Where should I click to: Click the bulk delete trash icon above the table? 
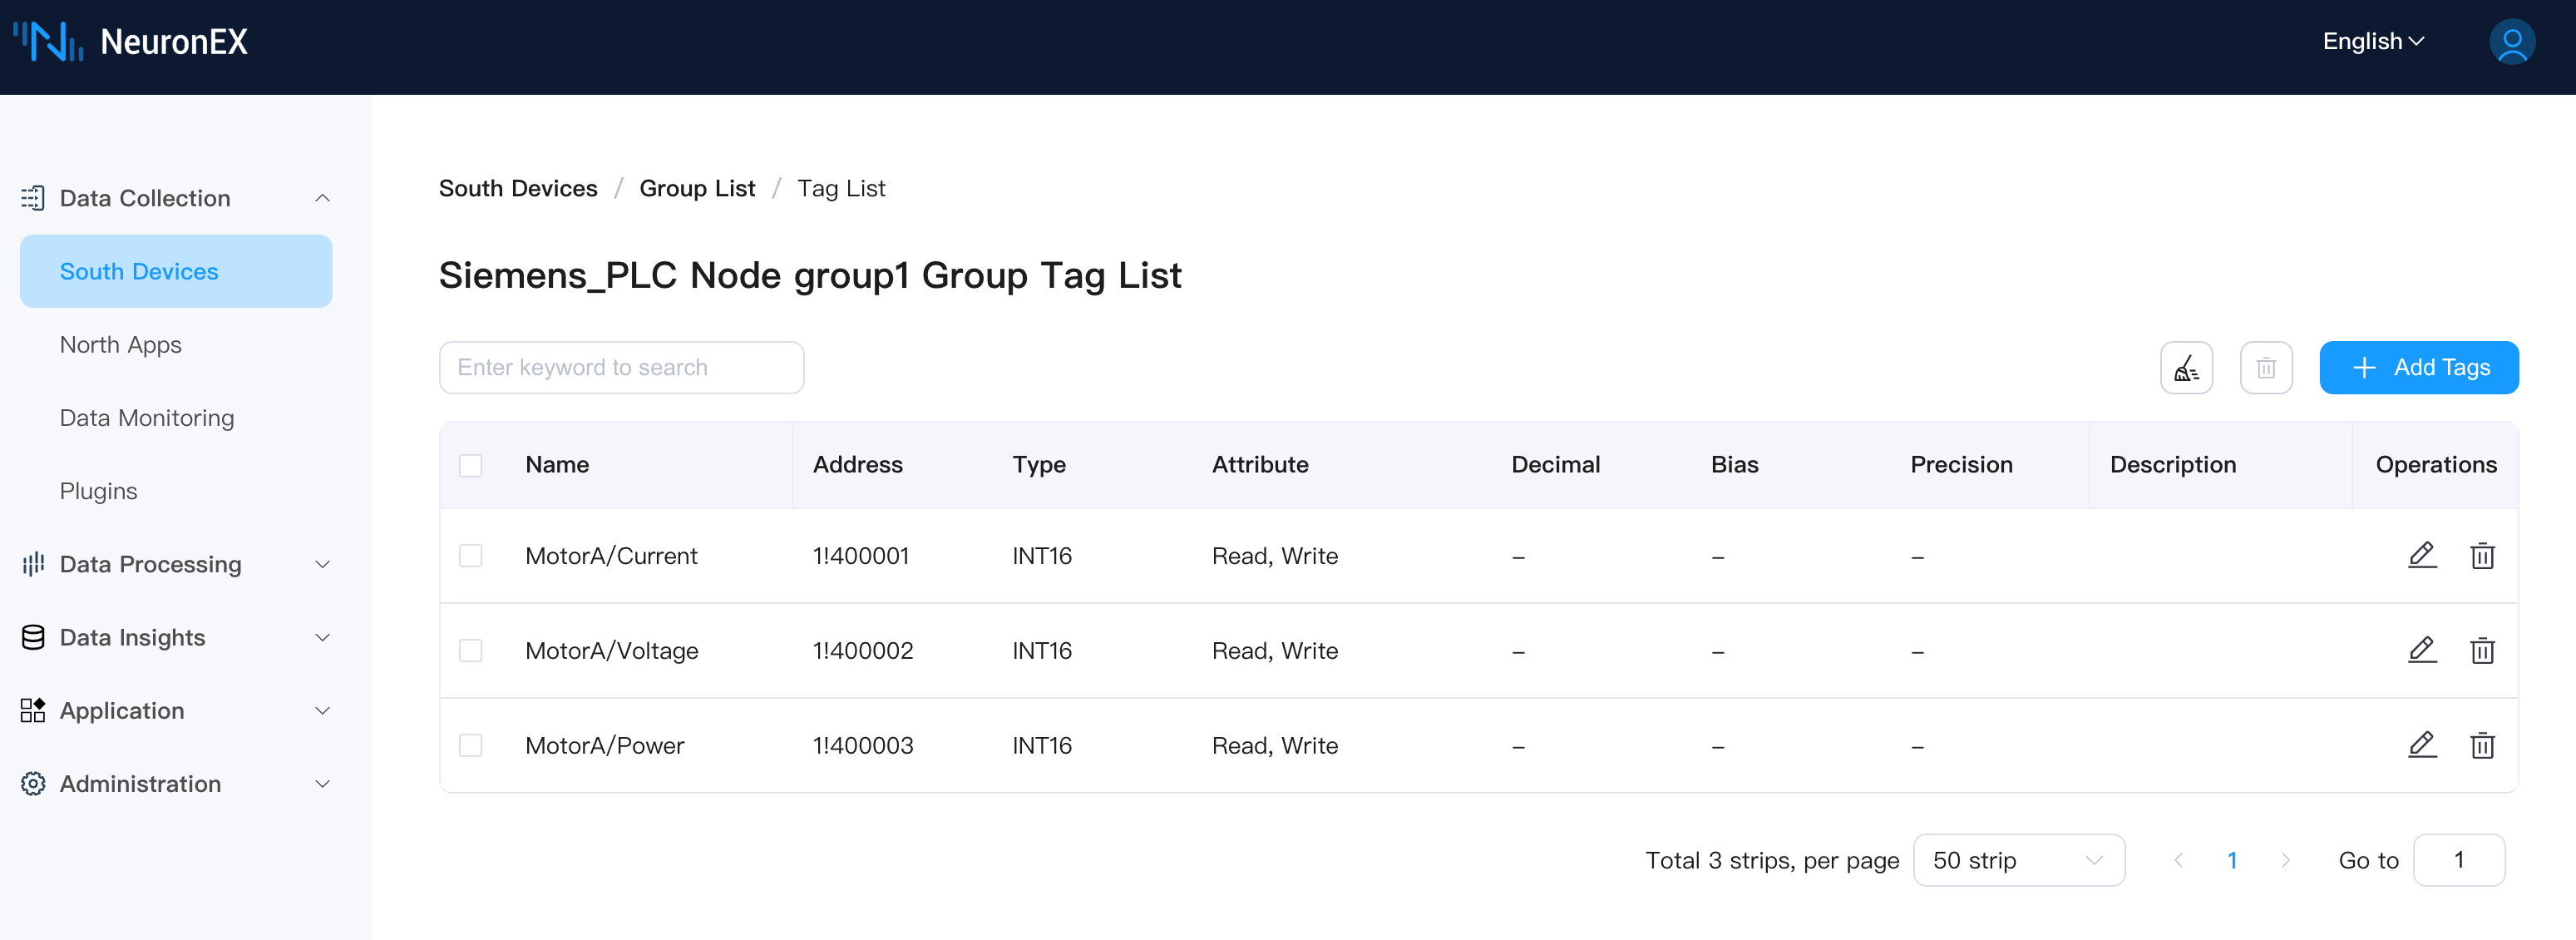click(2265, 368)
